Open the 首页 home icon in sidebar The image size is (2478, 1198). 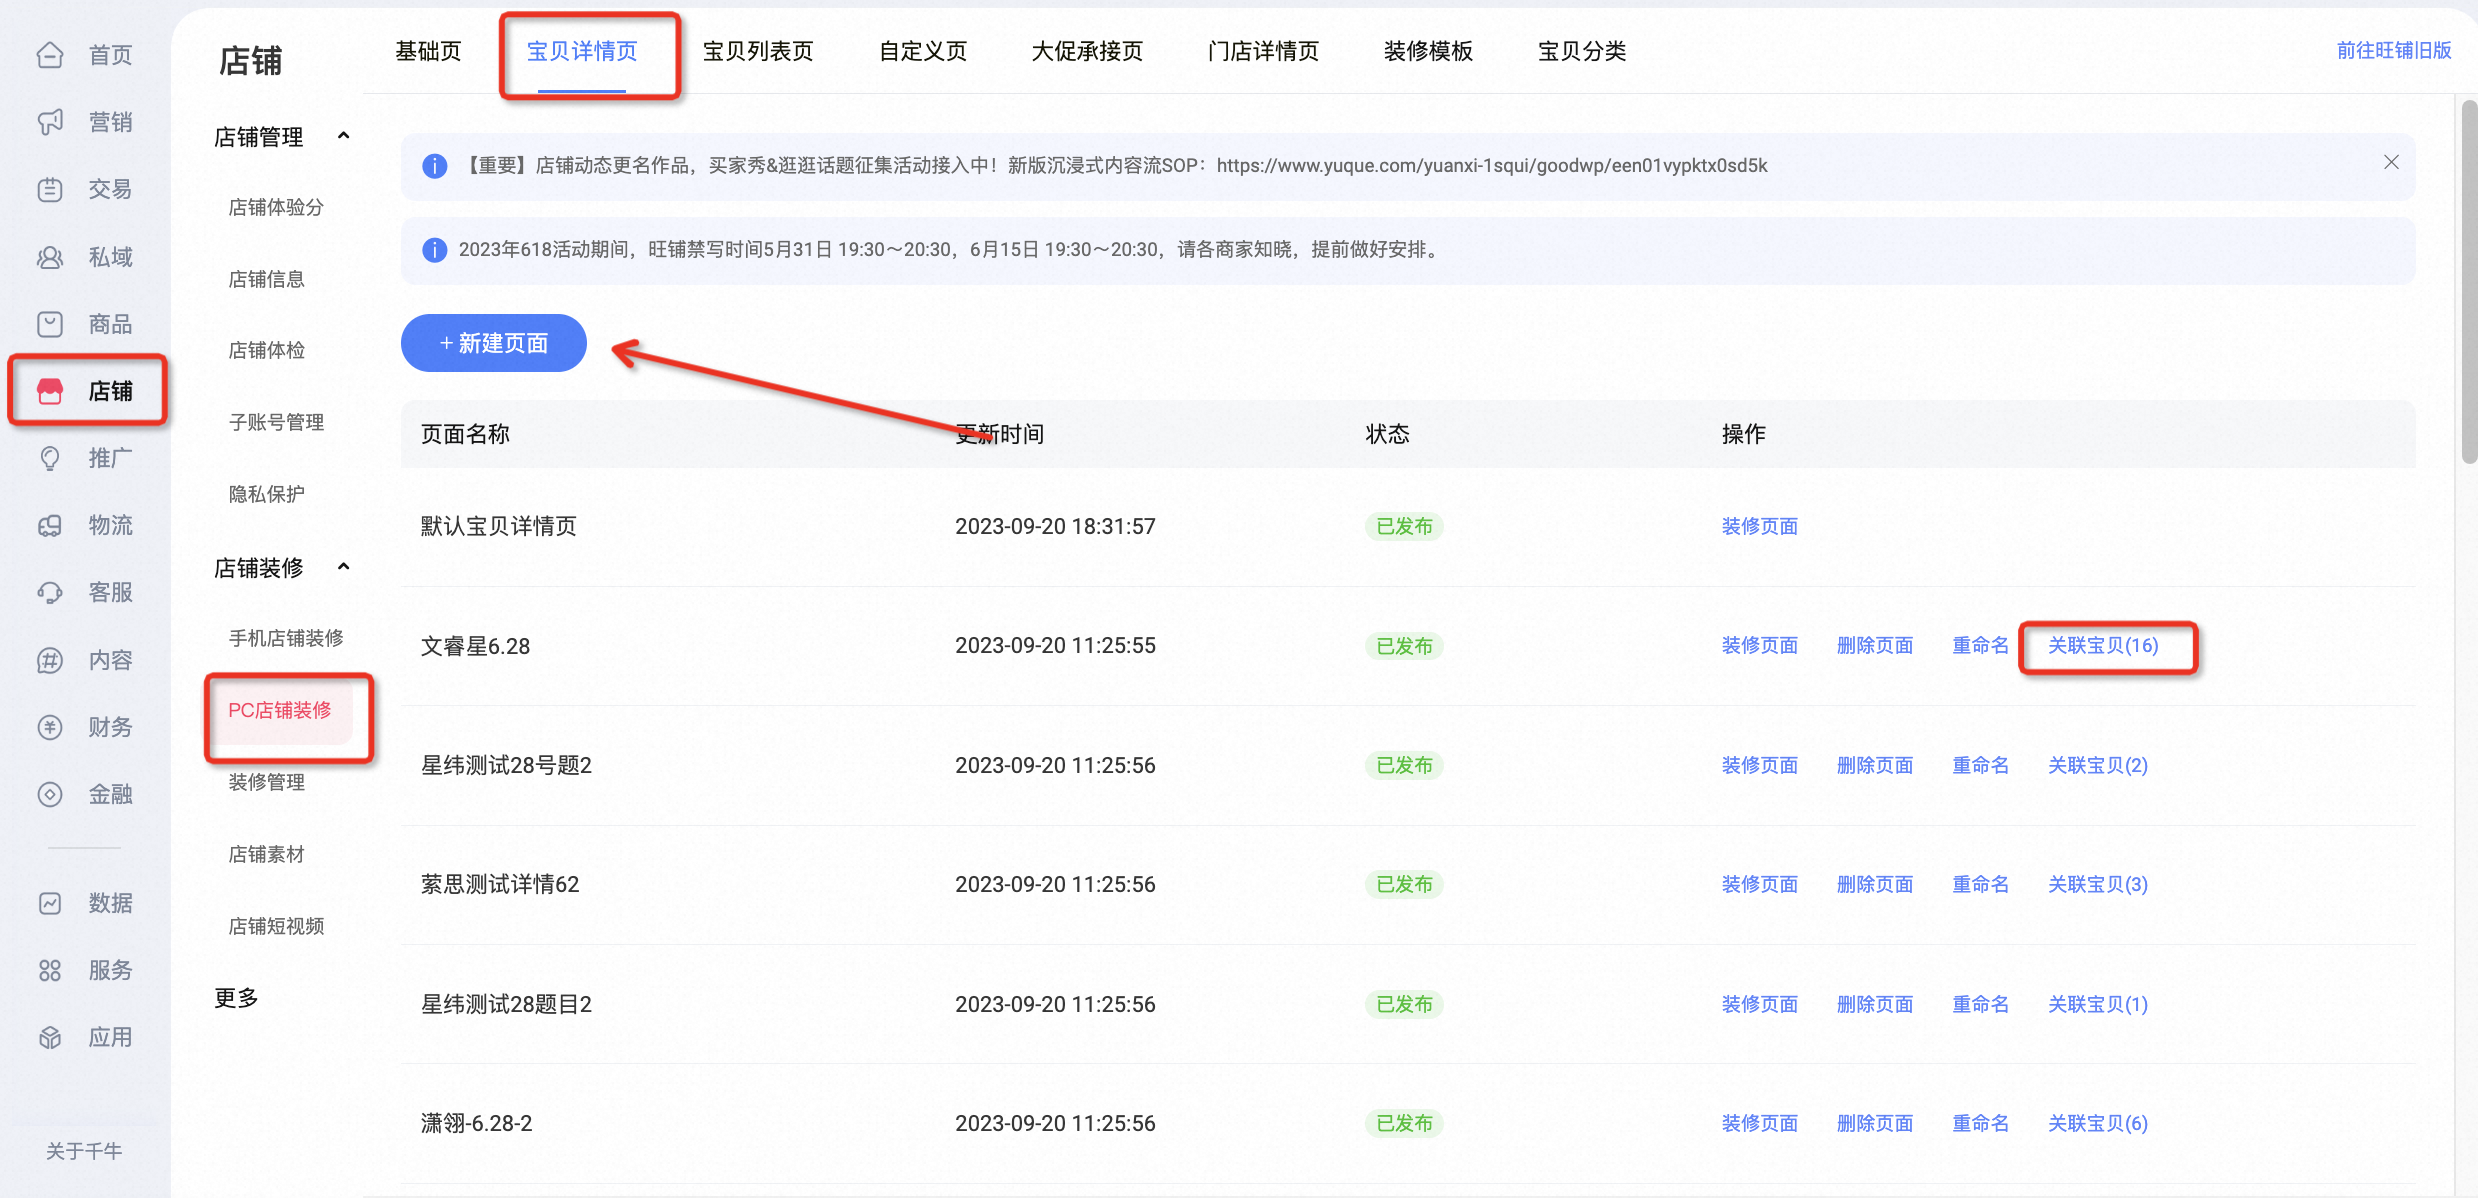50,55
